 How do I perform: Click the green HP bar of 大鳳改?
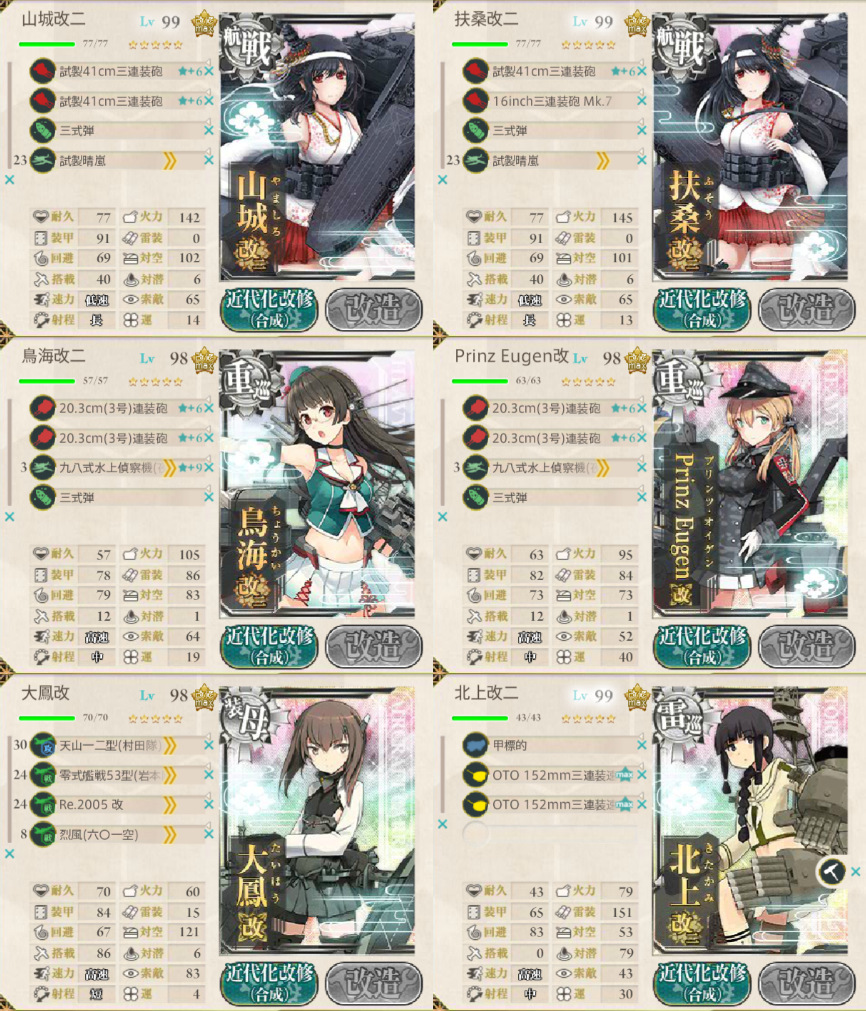pos(46,718)
